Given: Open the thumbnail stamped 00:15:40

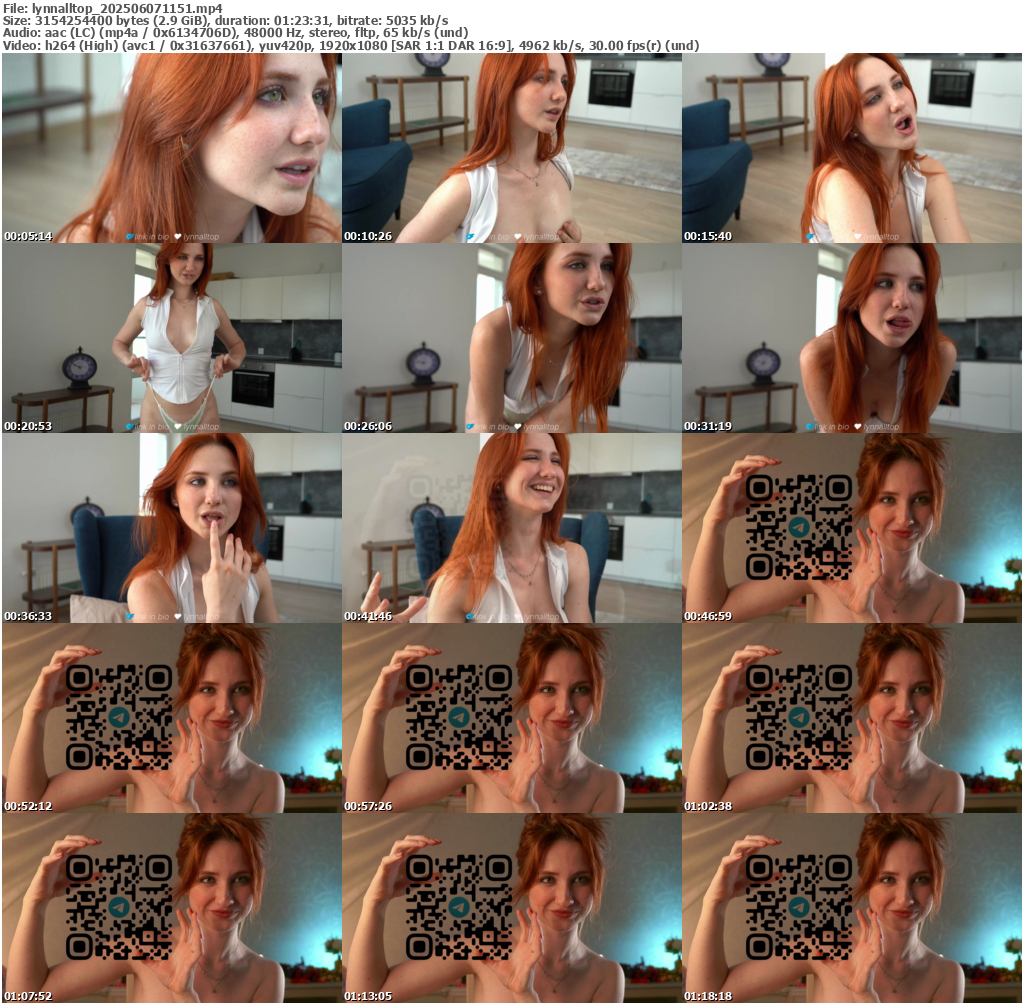Looking at the screenshot, I should [851, 148].
